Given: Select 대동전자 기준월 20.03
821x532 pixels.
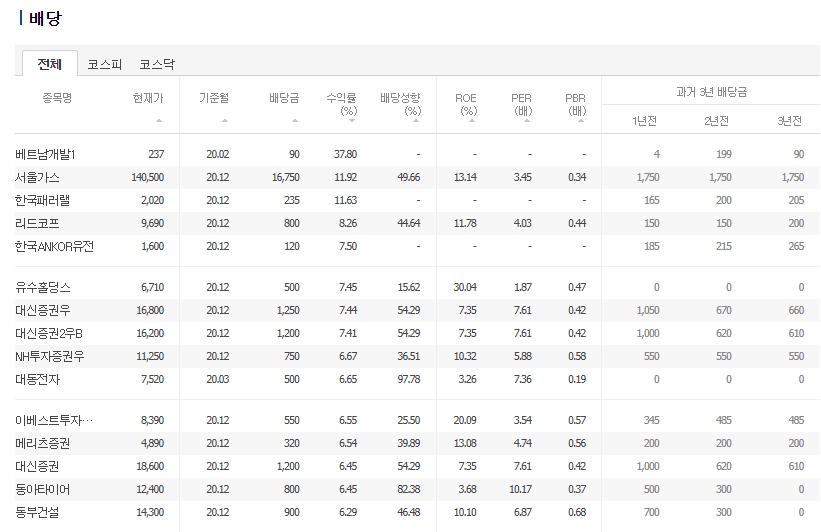Looking at the screenshot, I should (x=218, y=380).
